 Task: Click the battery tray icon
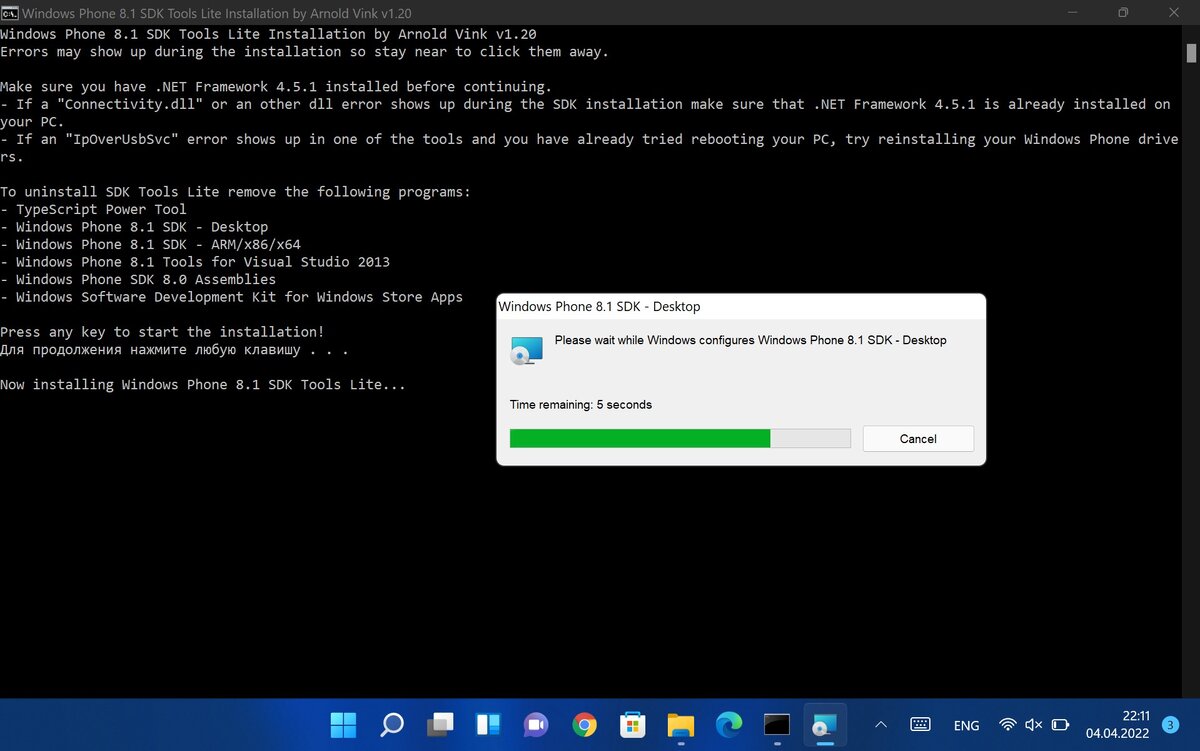[1060, 725]
